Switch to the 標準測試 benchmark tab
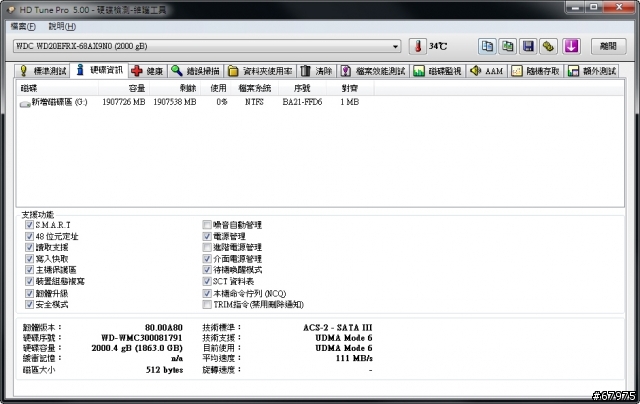The height and width of the screenshot is (404, 640). pyautogui.click(x=42, y=71)
